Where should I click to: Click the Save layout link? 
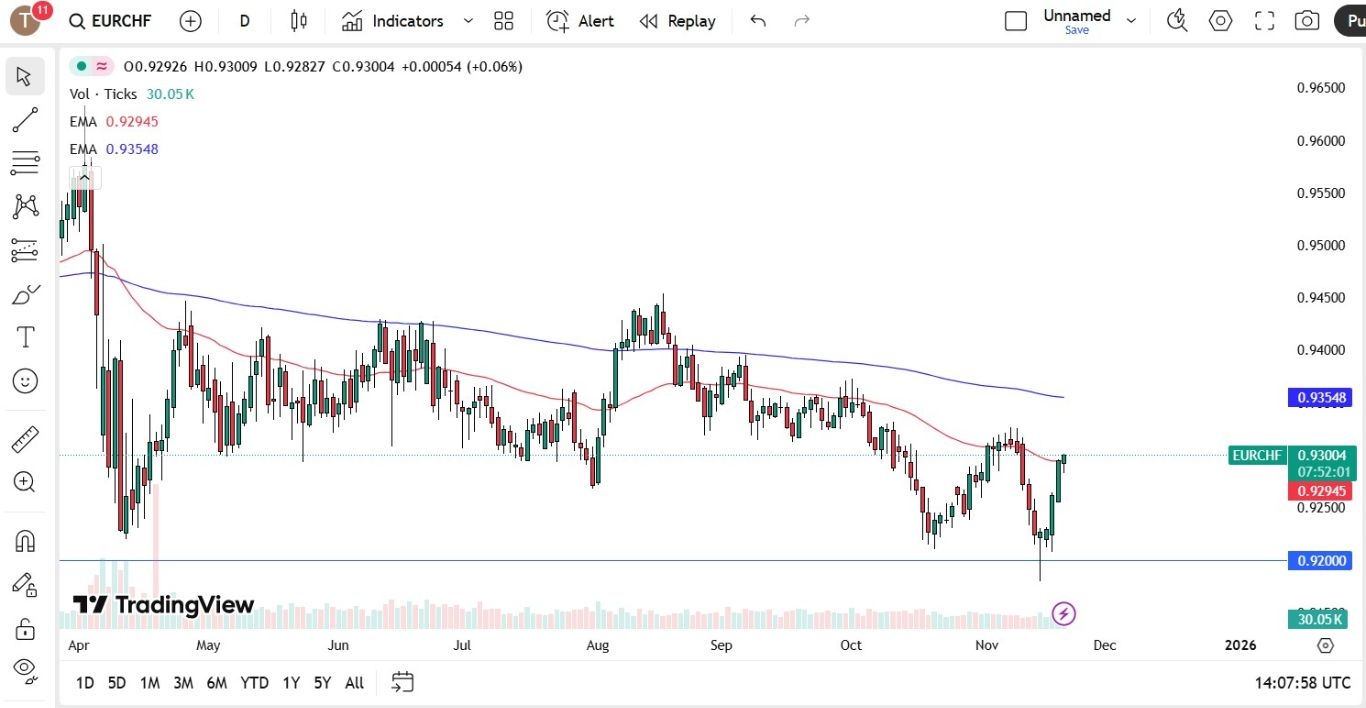pos(1076,30)
